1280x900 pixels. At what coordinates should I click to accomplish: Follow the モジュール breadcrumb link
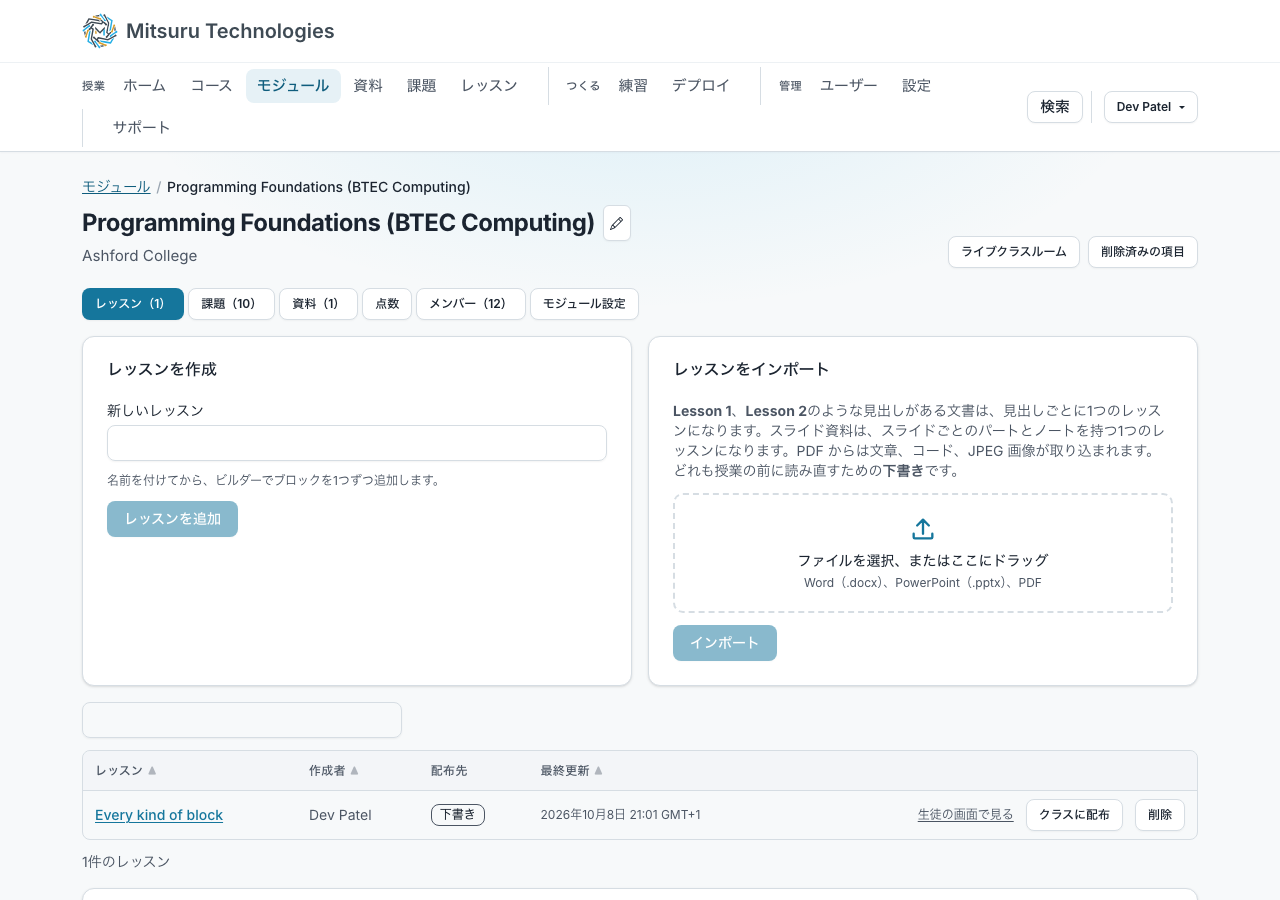[x=116, y=187]
